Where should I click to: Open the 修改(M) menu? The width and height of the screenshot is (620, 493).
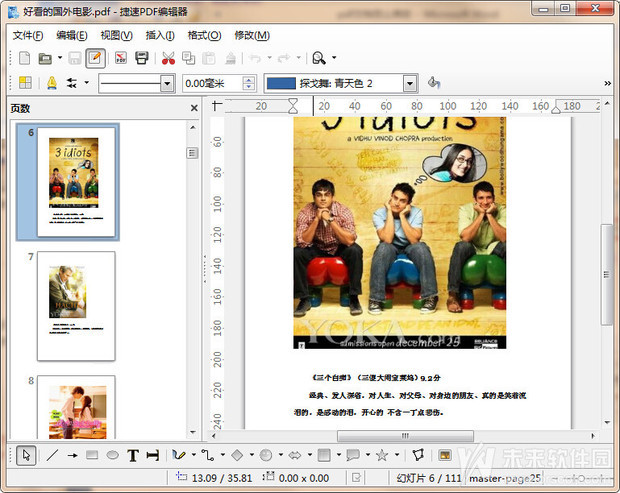click(252, 36)
